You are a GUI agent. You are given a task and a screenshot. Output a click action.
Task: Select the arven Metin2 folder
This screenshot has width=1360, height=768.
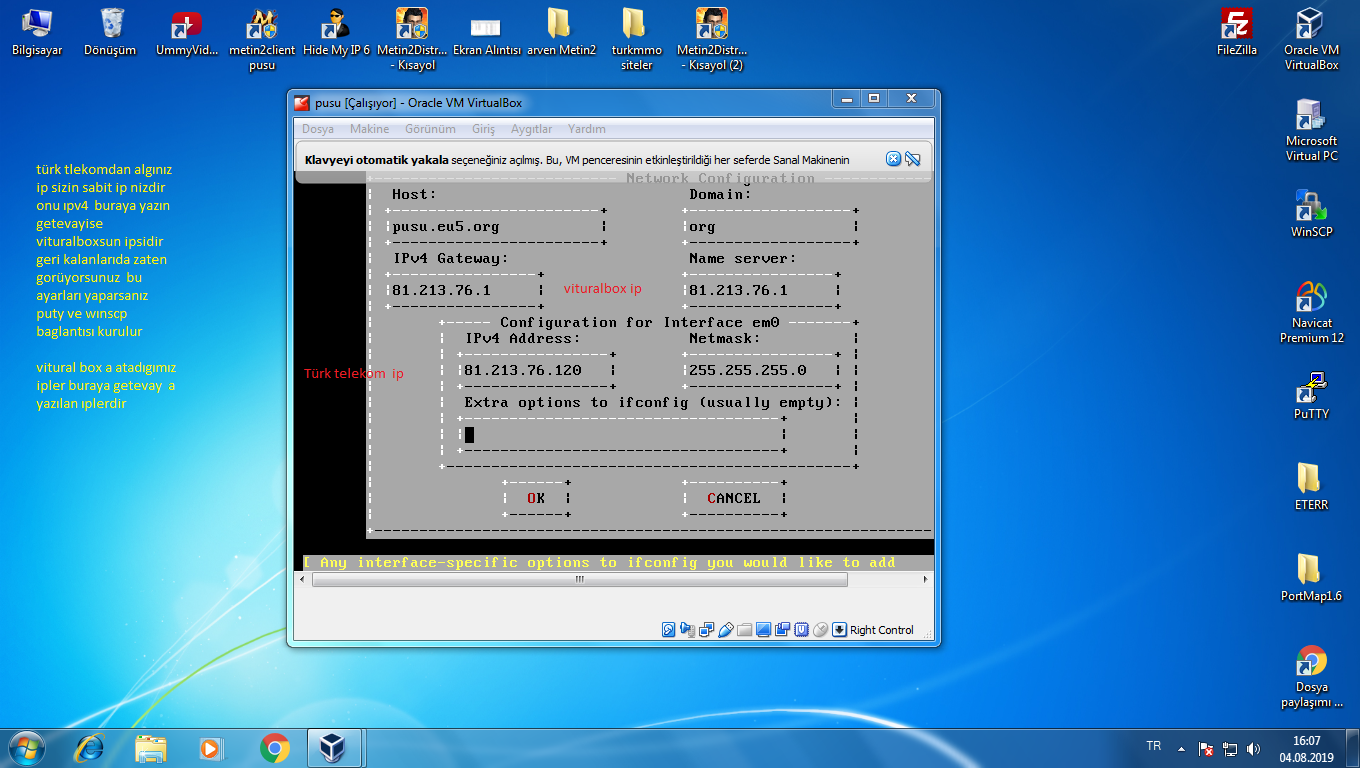(561, 33)
